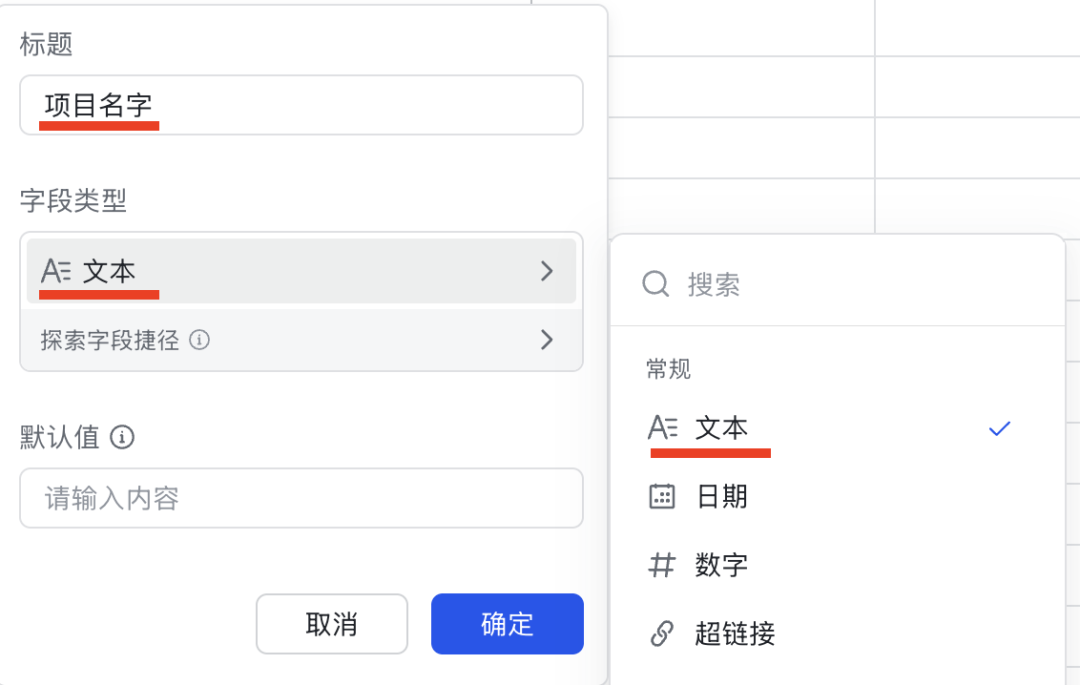Click the hash icon for 数字 type
Screen dimensions: 1080x685
(x=662, y=565)
